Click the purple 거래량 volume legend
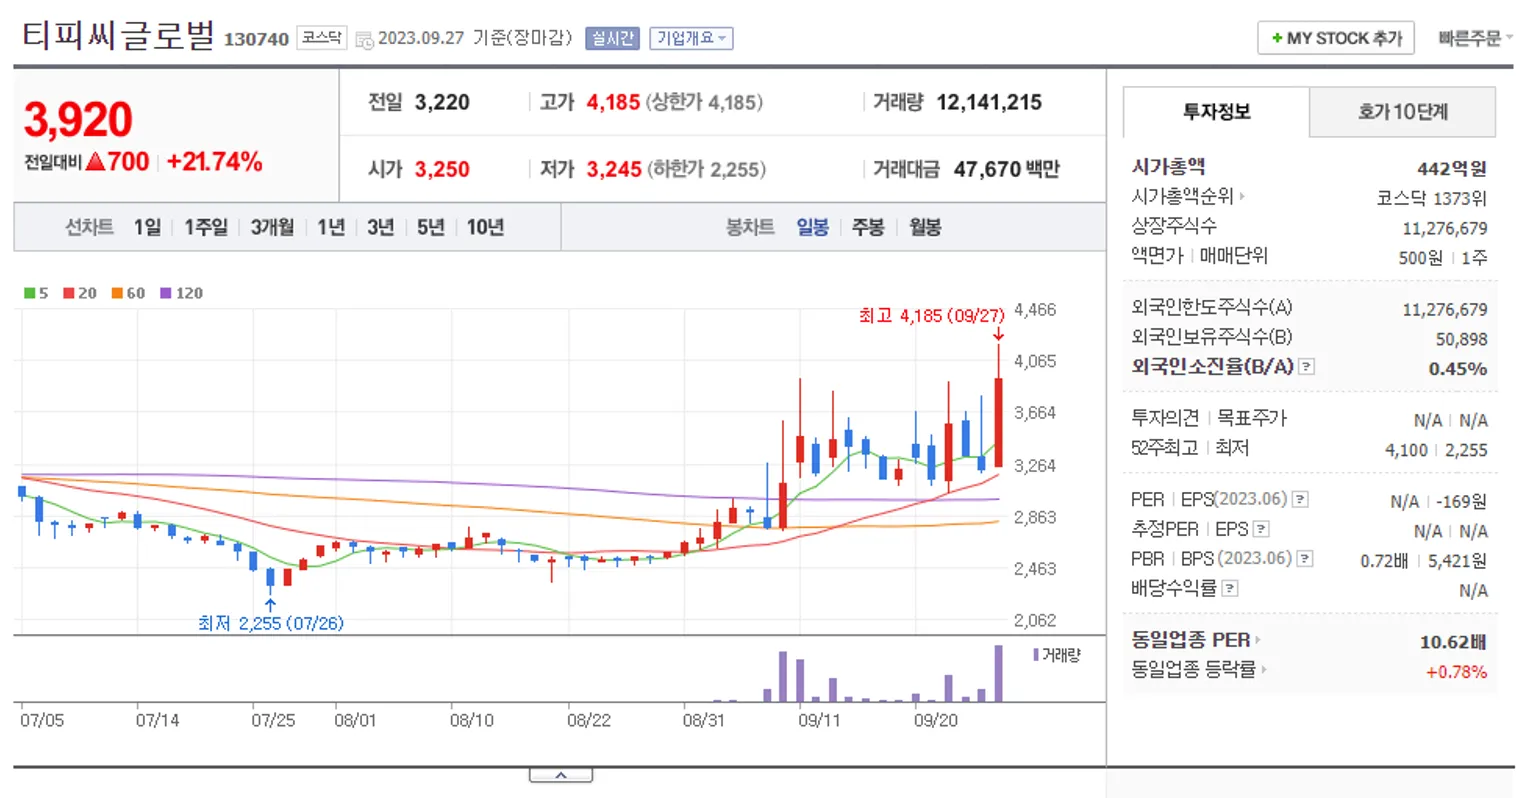 tap(1056, 655)
